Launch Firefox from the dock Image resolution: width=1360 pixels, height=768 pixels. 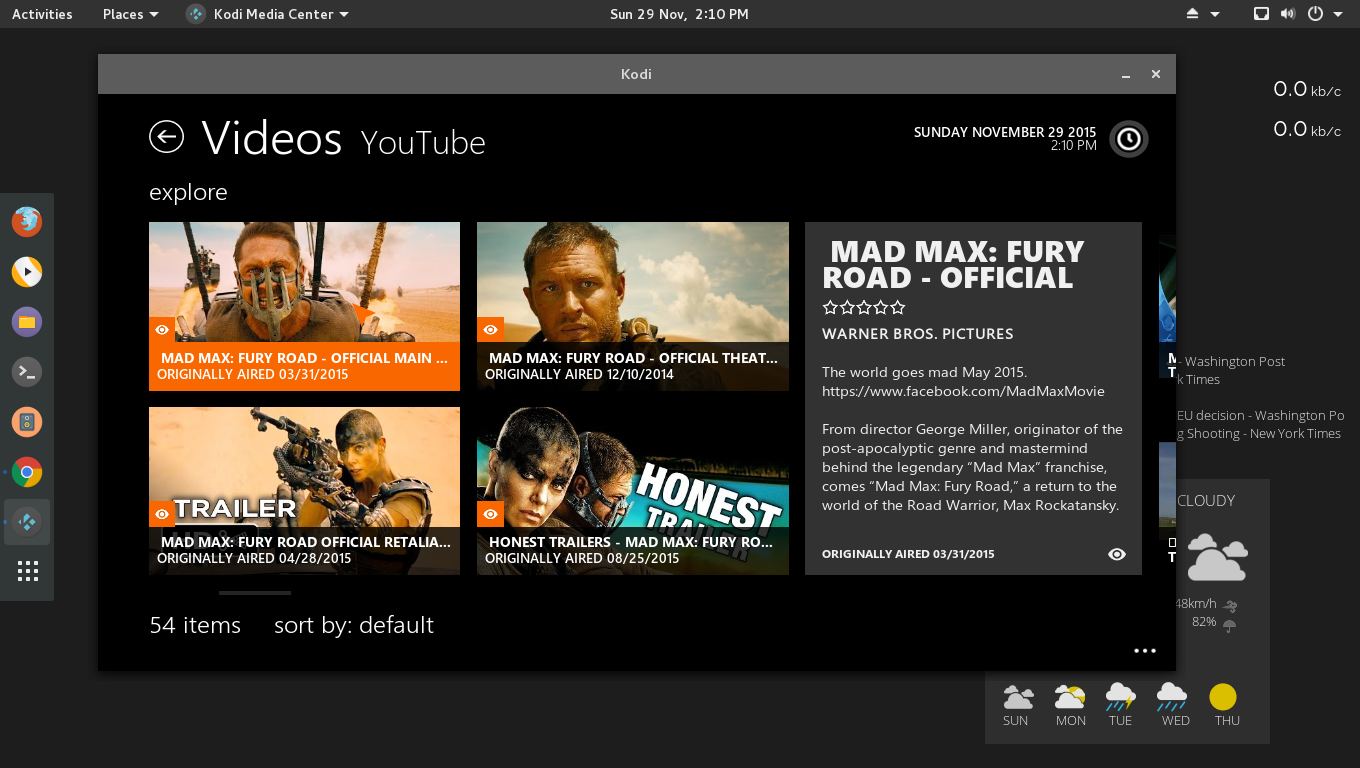click(27, 221)
